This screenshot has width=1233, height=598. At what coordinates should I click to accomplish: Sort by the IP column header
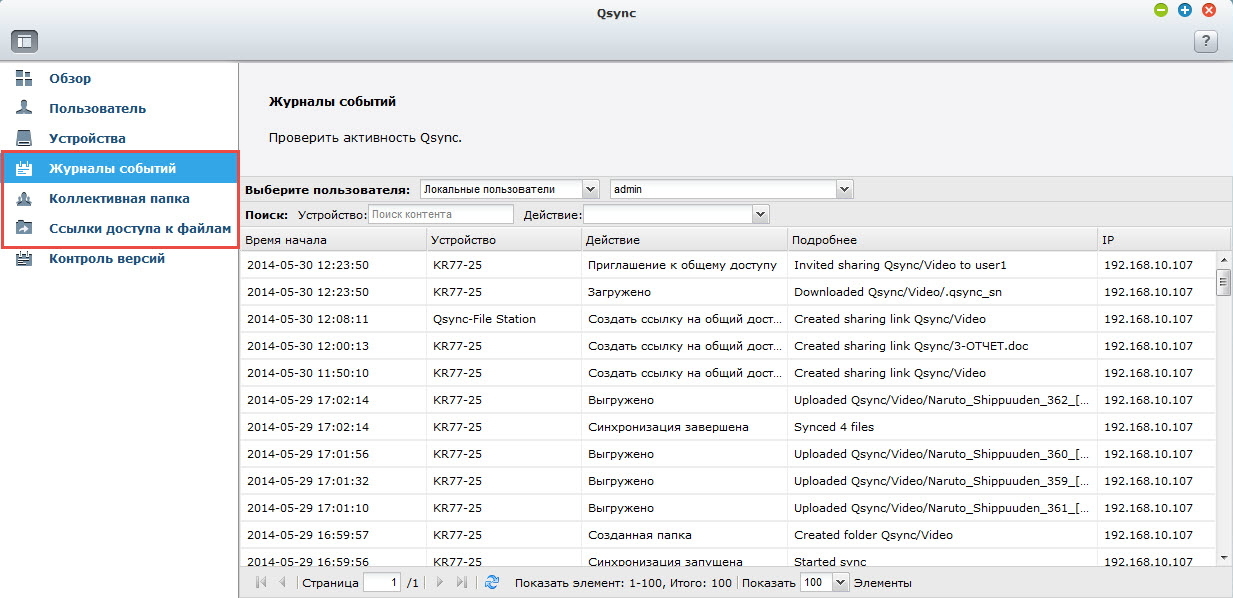click(x=1163, y=240)
